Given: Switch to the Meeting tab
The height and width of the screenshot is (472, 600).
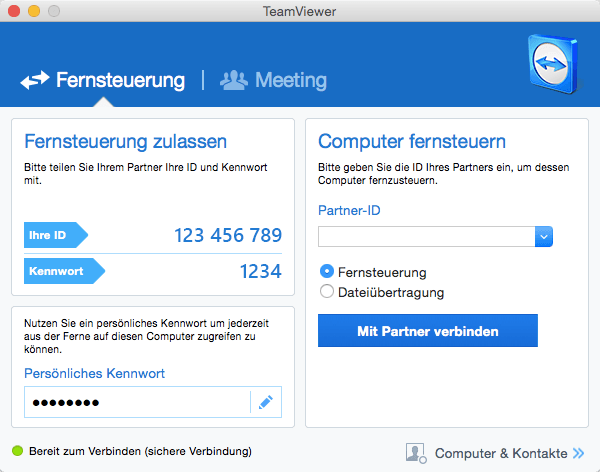Looking at the screenshot, I should tap(273, 80).
